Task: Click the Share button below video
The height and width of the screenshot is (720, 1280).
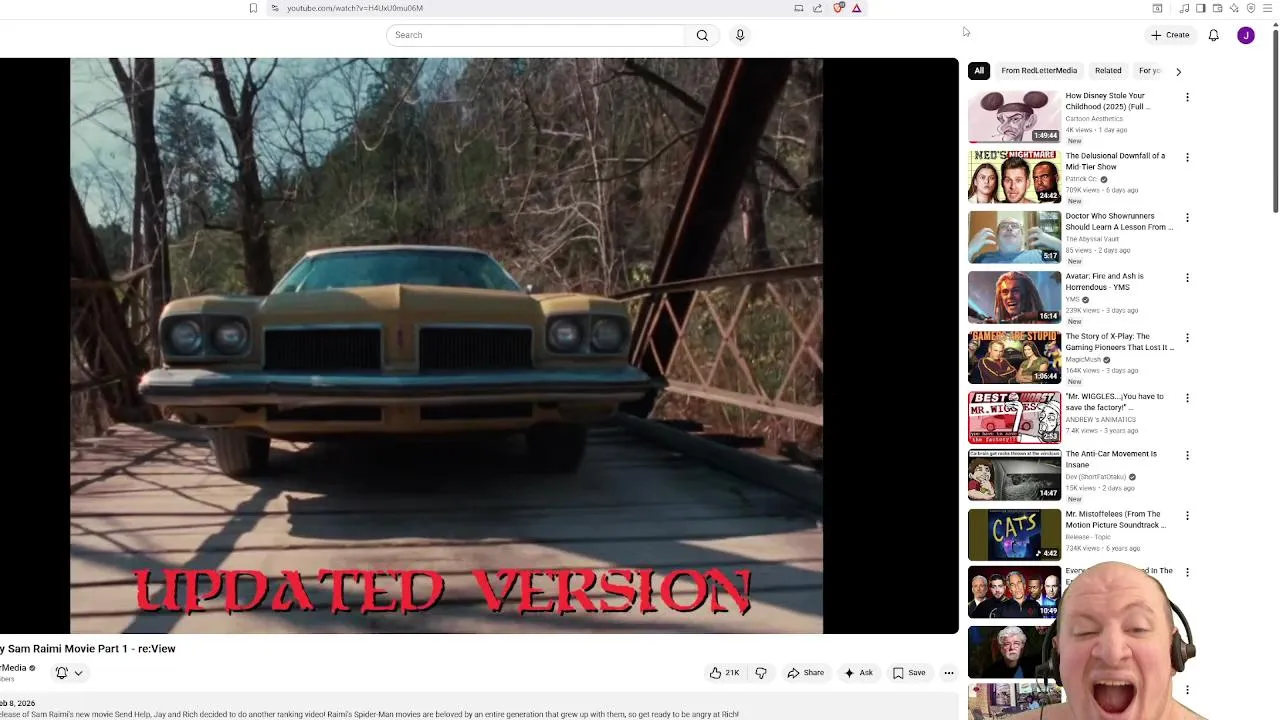Action: [806, 673]
